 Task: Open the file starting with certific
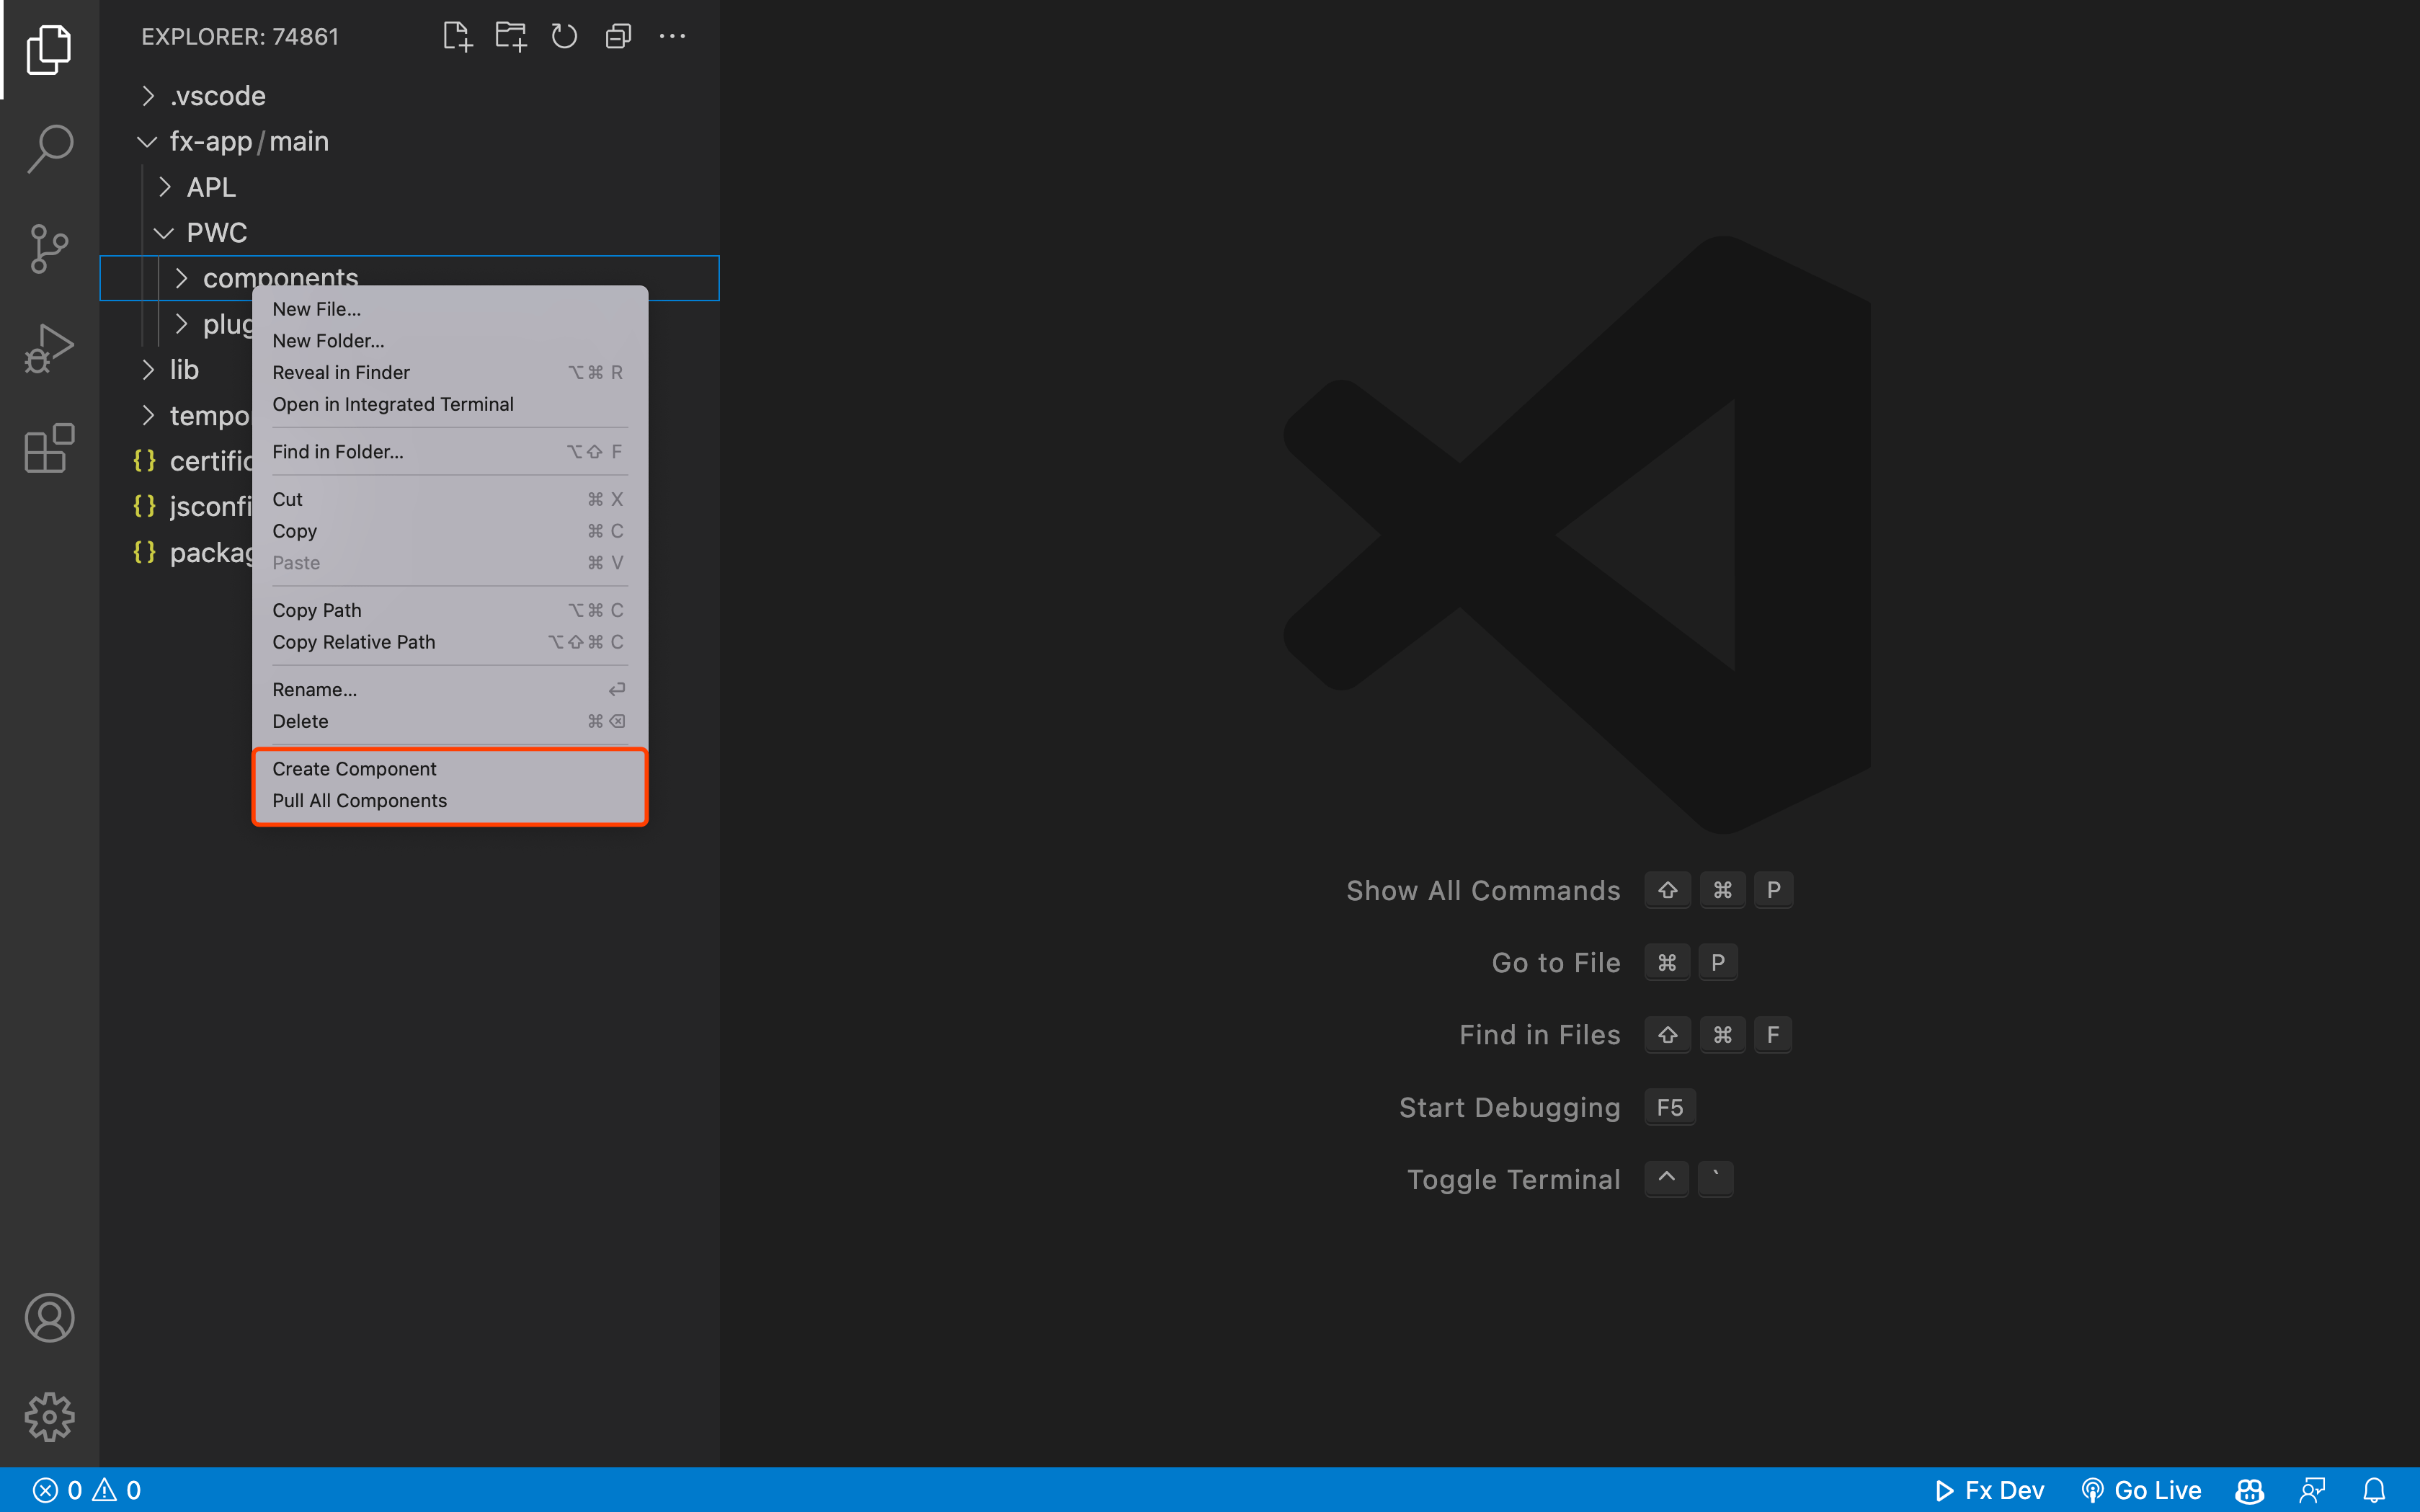[176, 461]
